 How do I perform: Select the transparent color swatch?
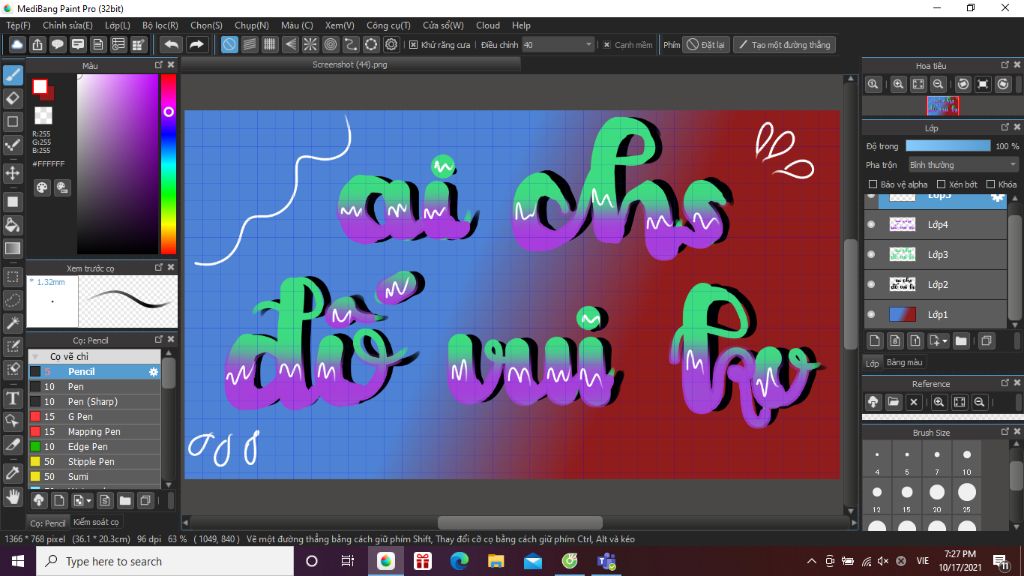point(43,116)
